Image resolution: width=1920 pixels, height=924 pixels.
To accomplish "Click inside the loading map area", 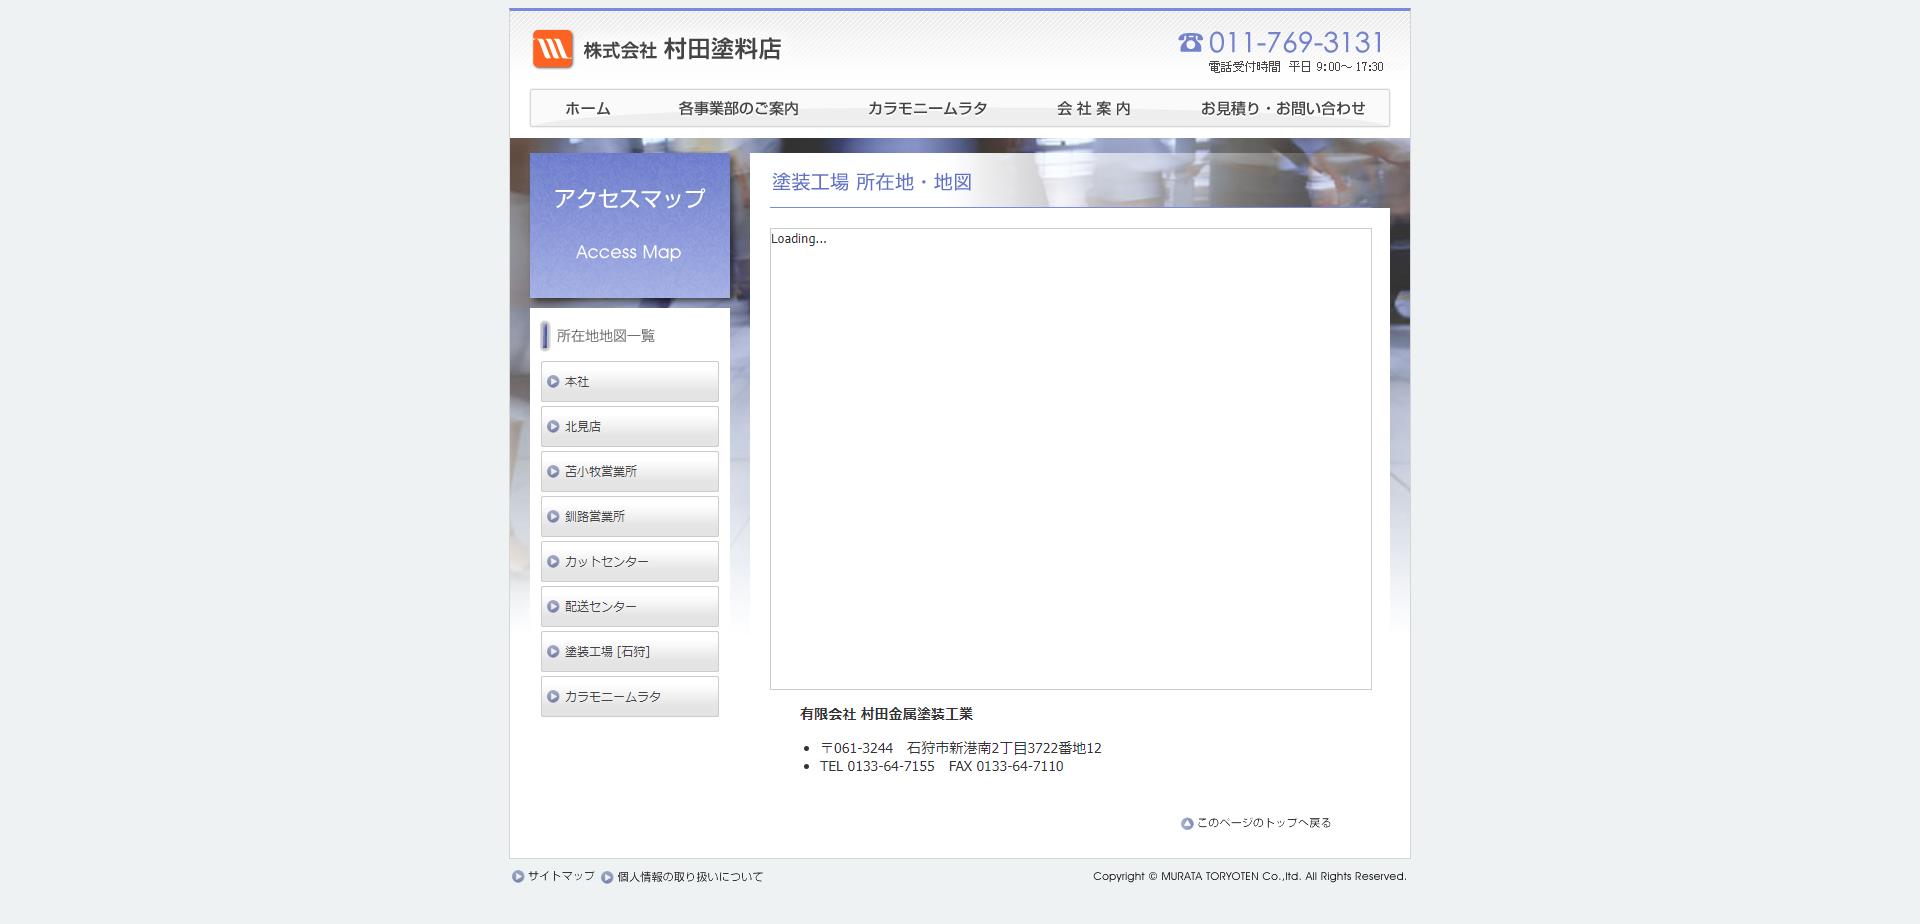I will (1070, 460).
